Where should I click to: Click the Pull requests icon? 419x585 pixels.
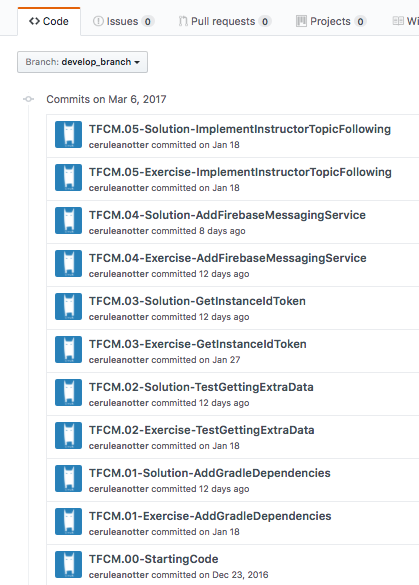click(183, 21)
